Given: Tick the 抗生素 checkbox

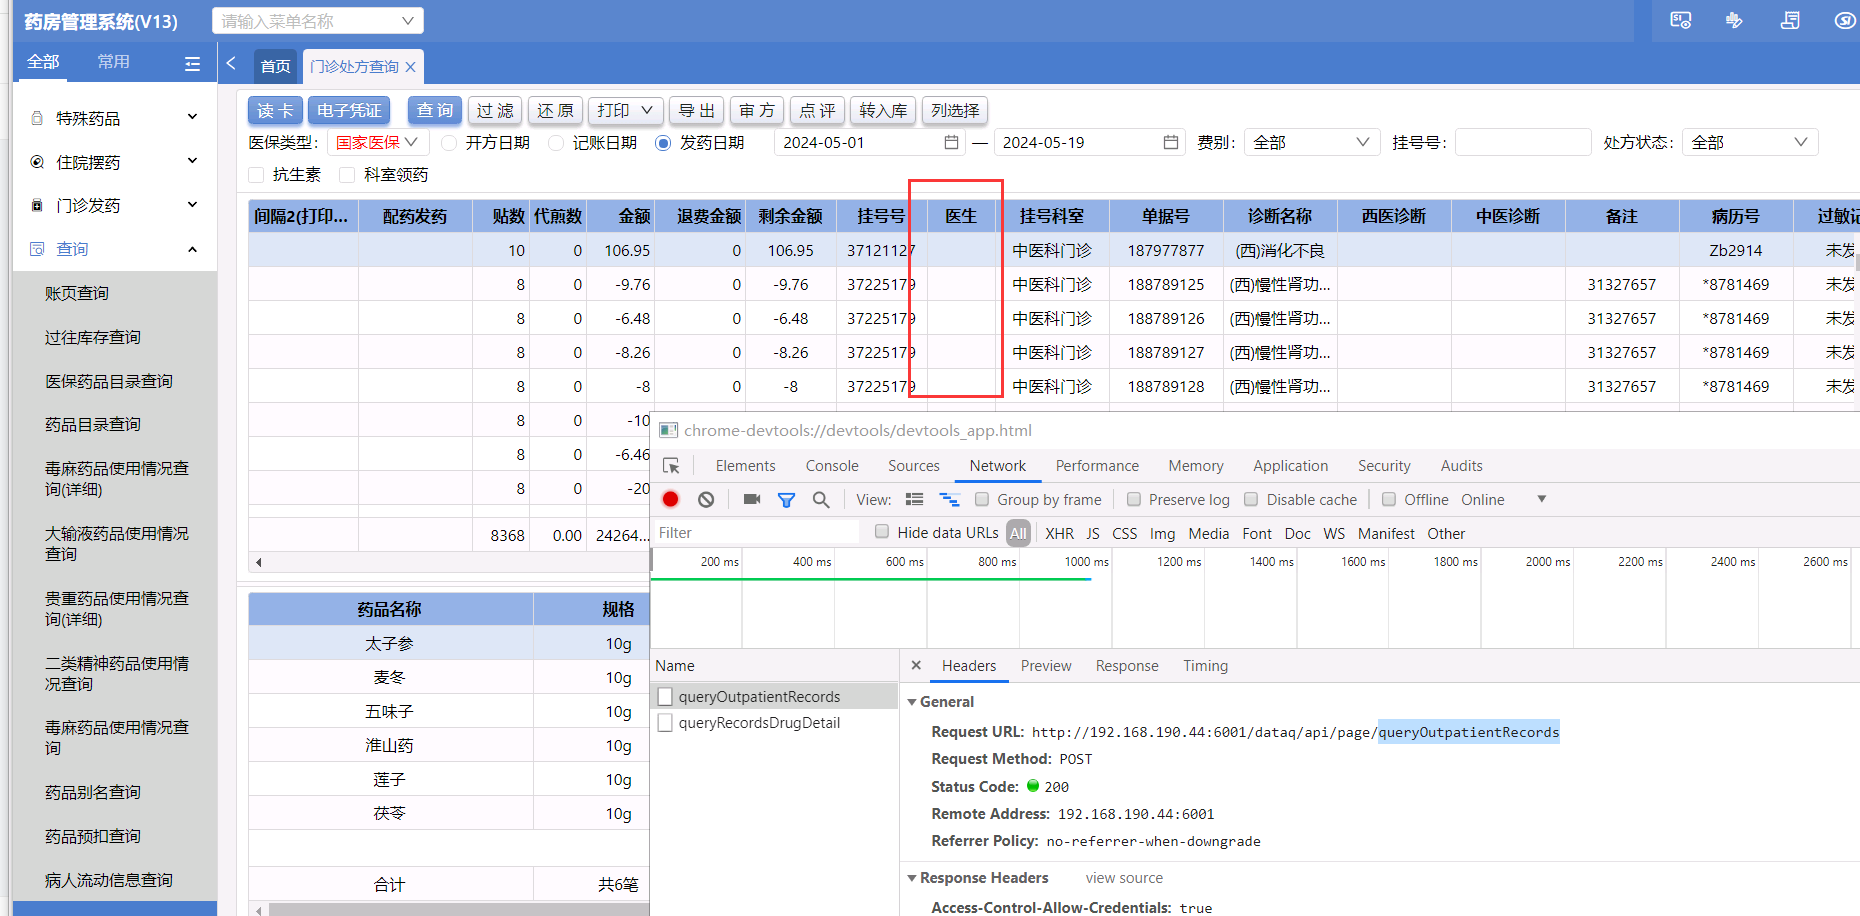Looking at the screenshot, I should (x=257, y=175).
